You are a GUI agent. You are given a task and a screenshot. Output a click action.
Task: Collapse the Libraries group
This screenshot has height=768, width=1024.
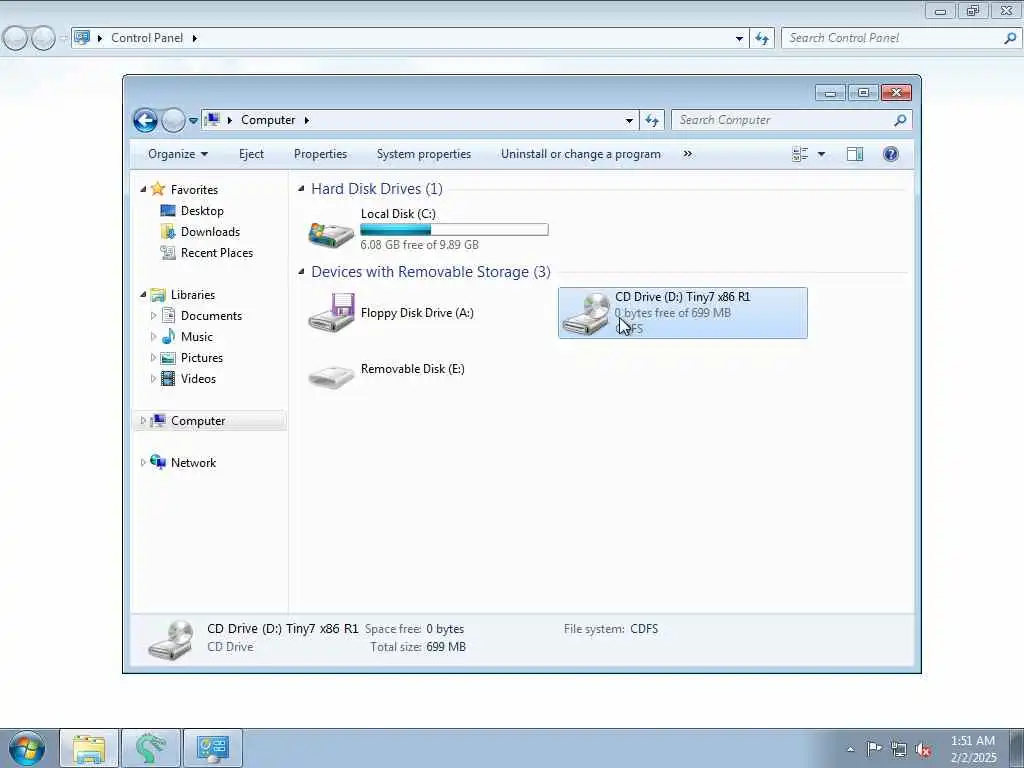[144, 295]
